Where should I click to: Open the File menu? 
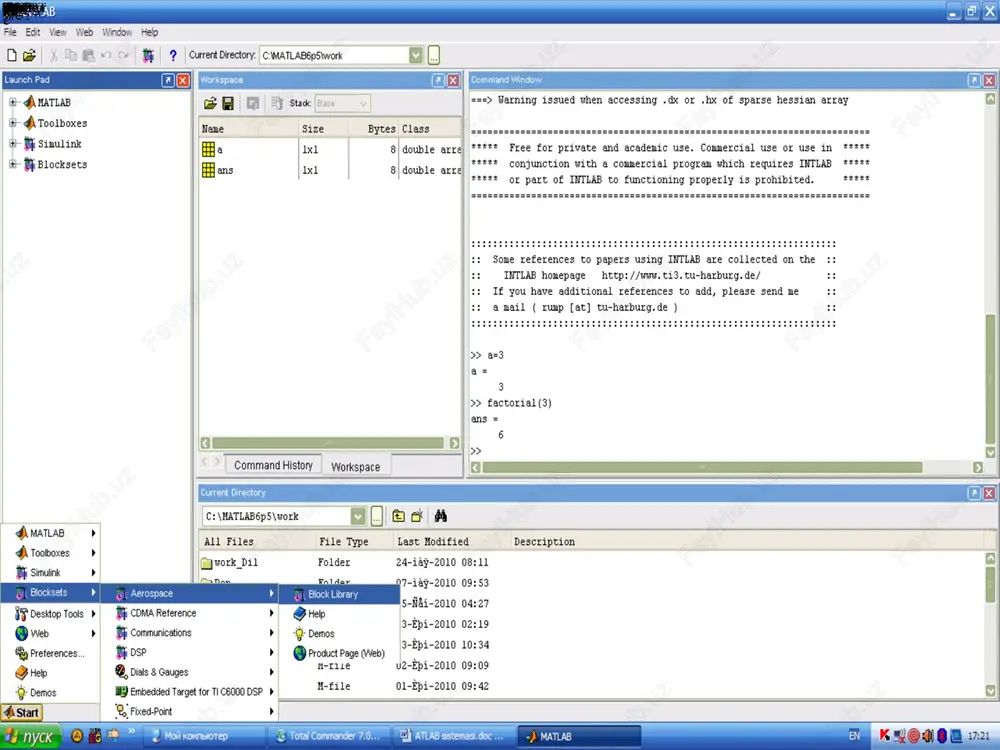(10, 32)
